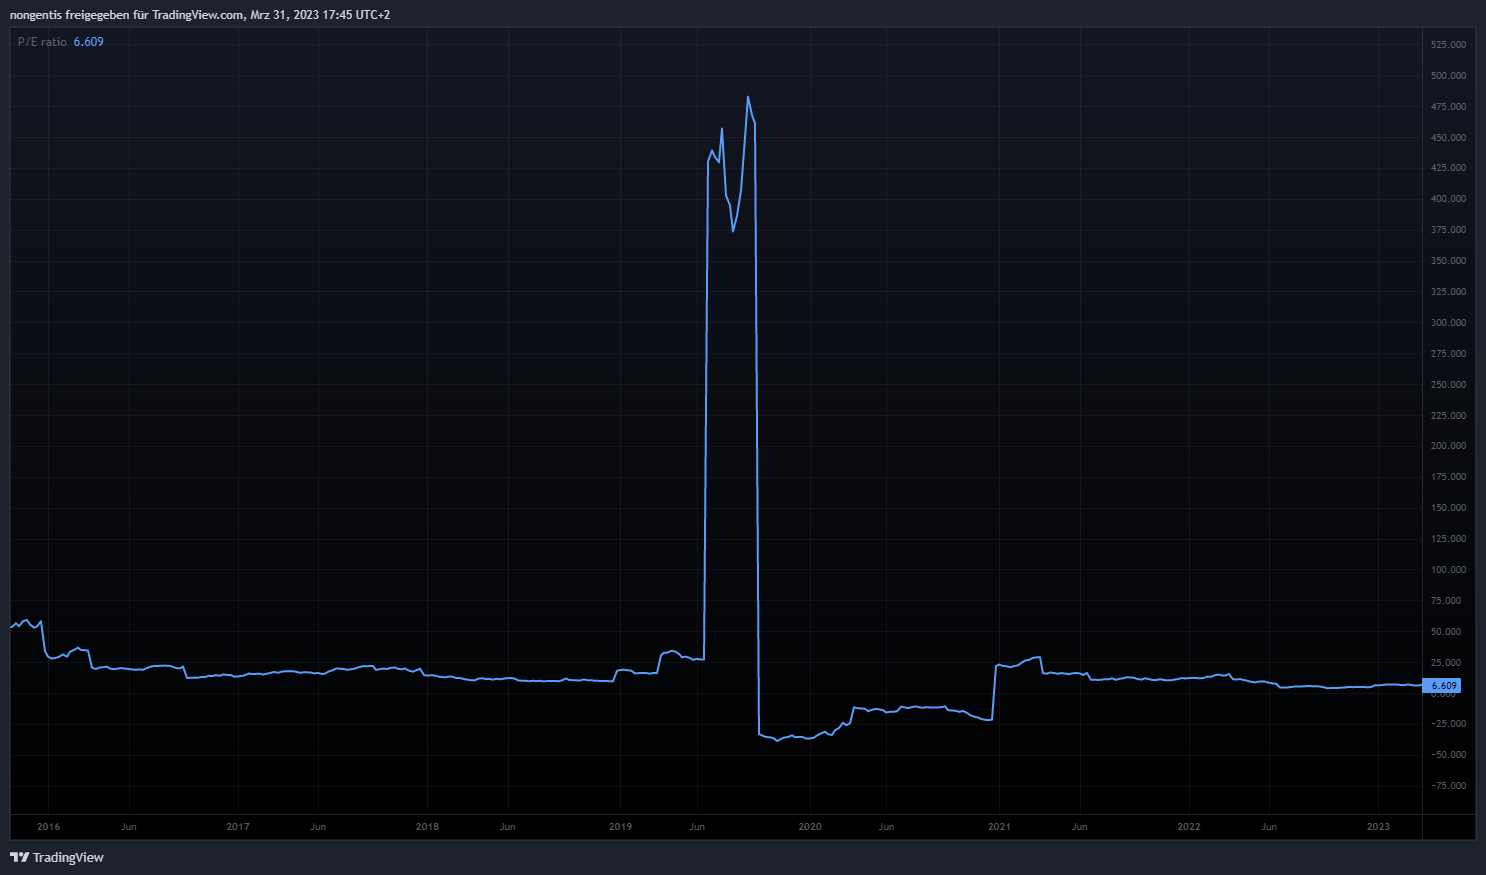This screenshot has width=1486, height=875.
Task: Select the 2016 time axis label
Action: pyautogui.click(x=48, y=827)
